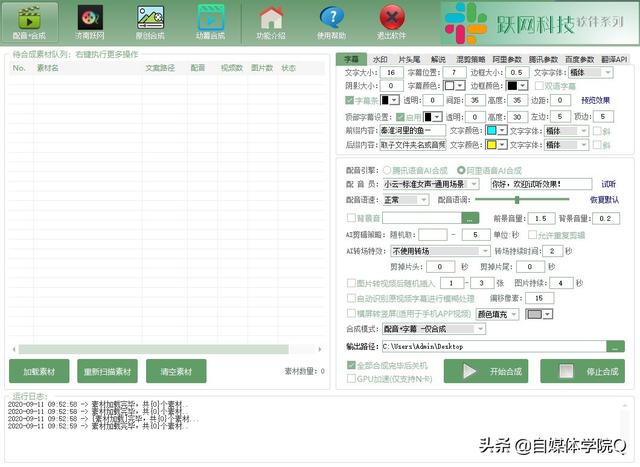Click the 清空素材 button
The image size is (640, 467).
pyautogui.click(x=176, y=371)
